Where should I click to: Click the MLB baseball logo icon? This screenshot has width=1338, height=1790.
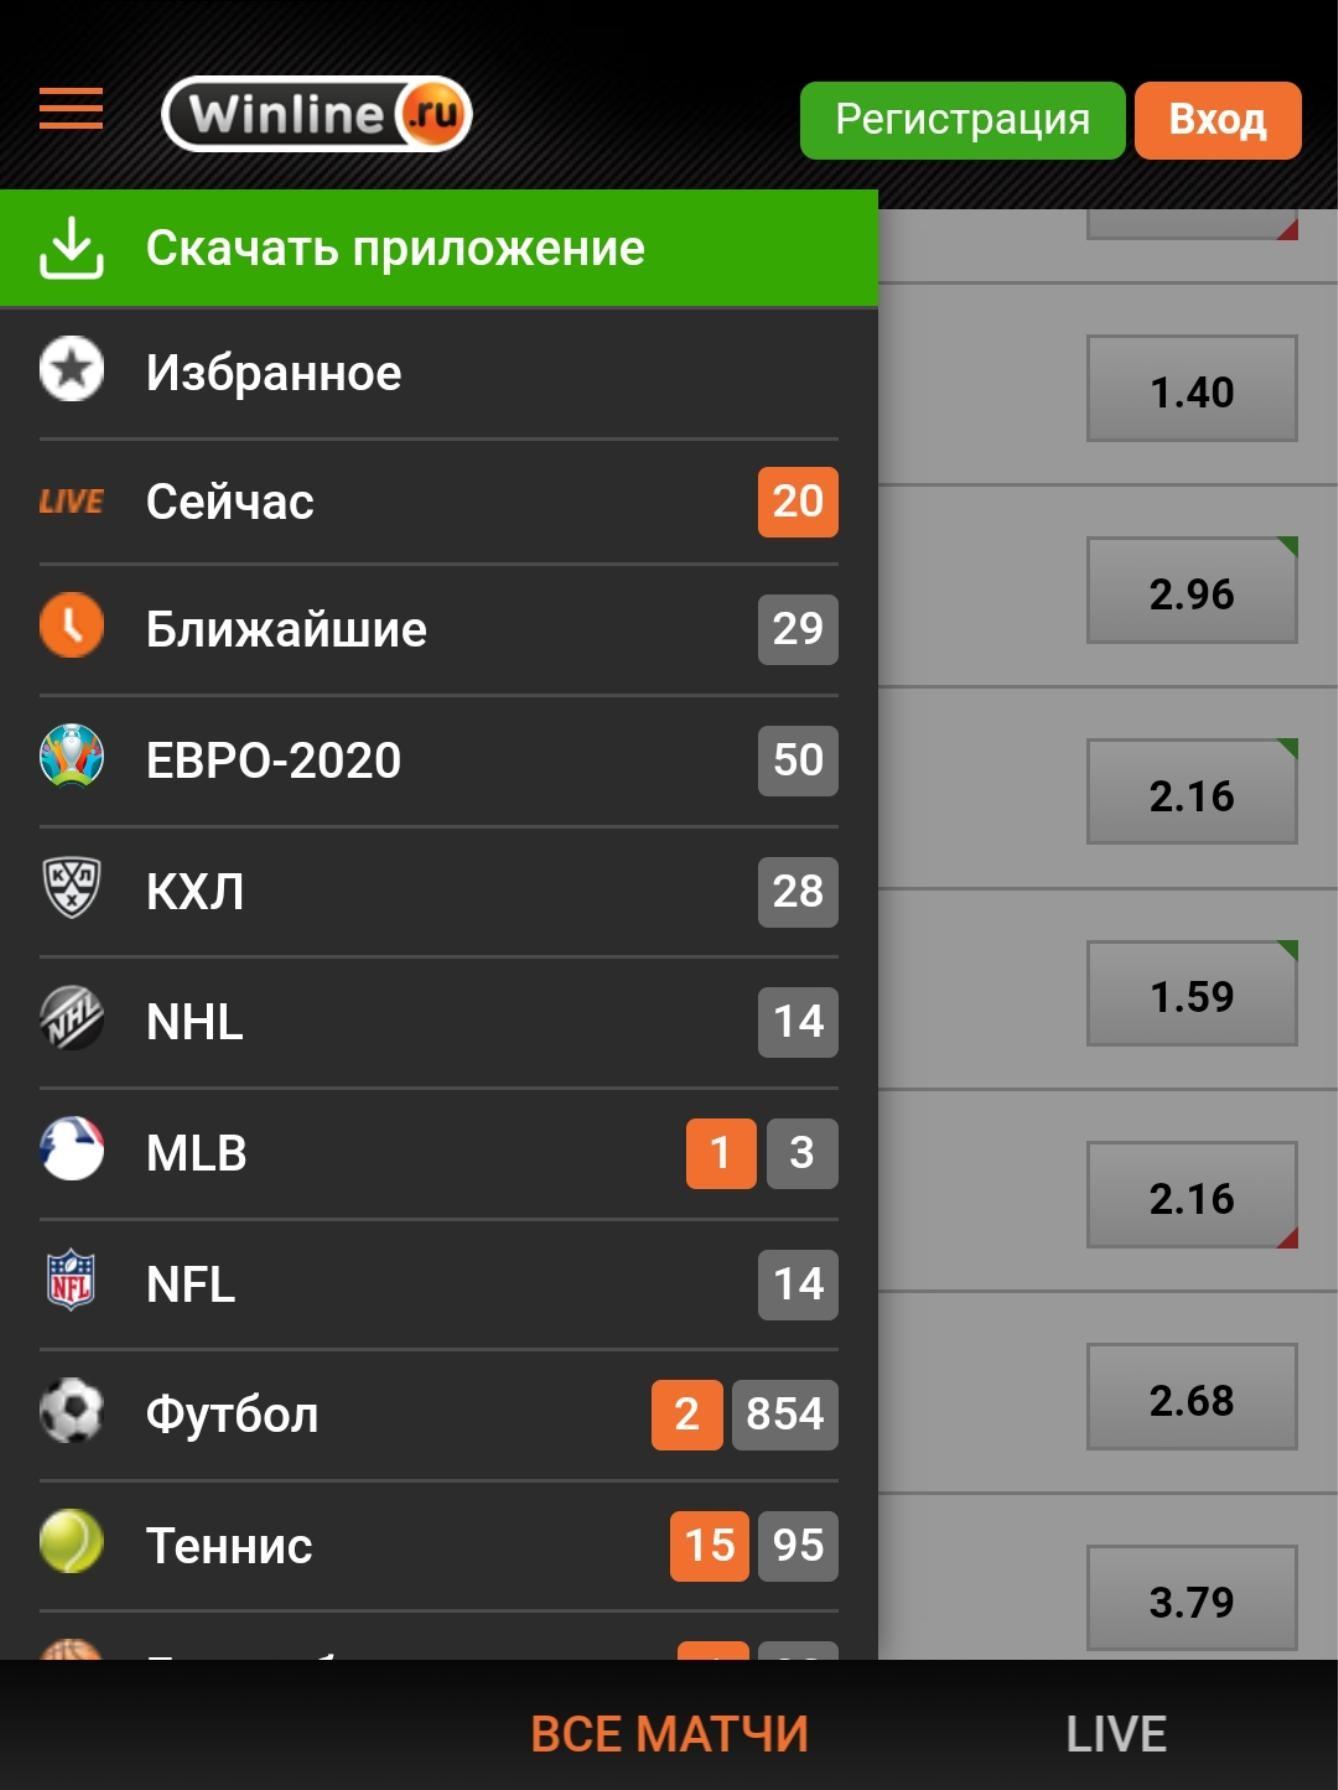click(71, 1150)
